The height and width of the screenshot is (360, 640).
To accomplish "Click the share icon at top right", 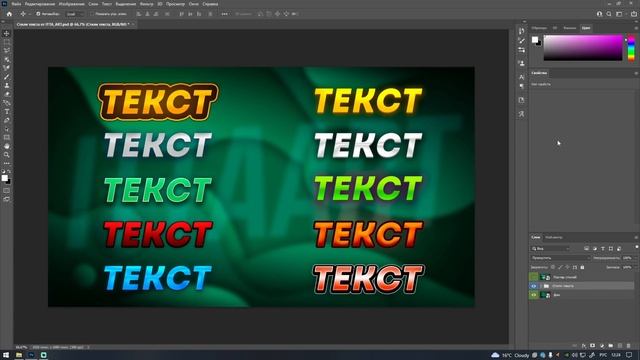I will tap(633, 14).
